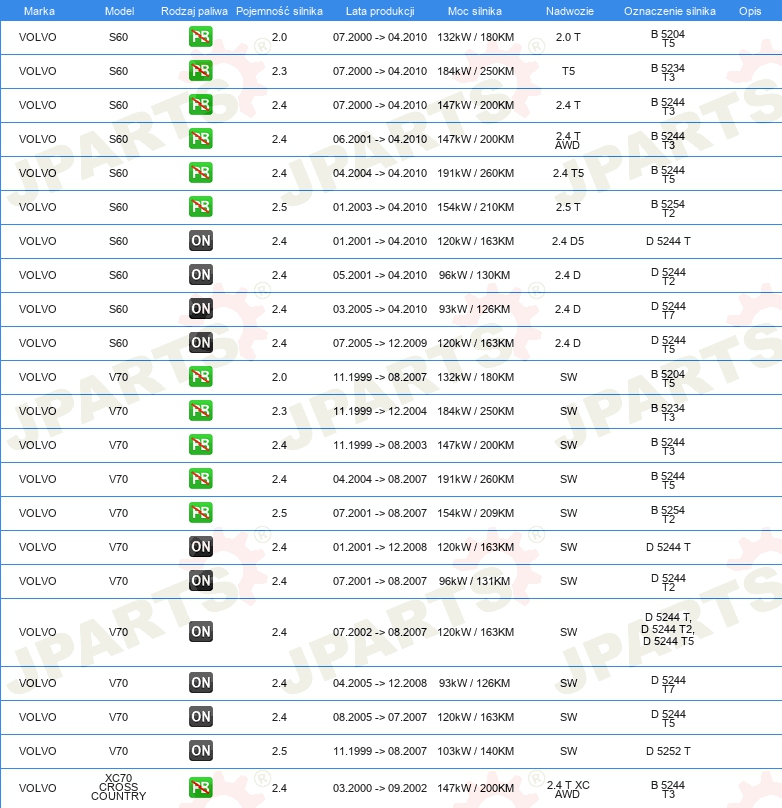Click the Opis column header

coord(750,11)
